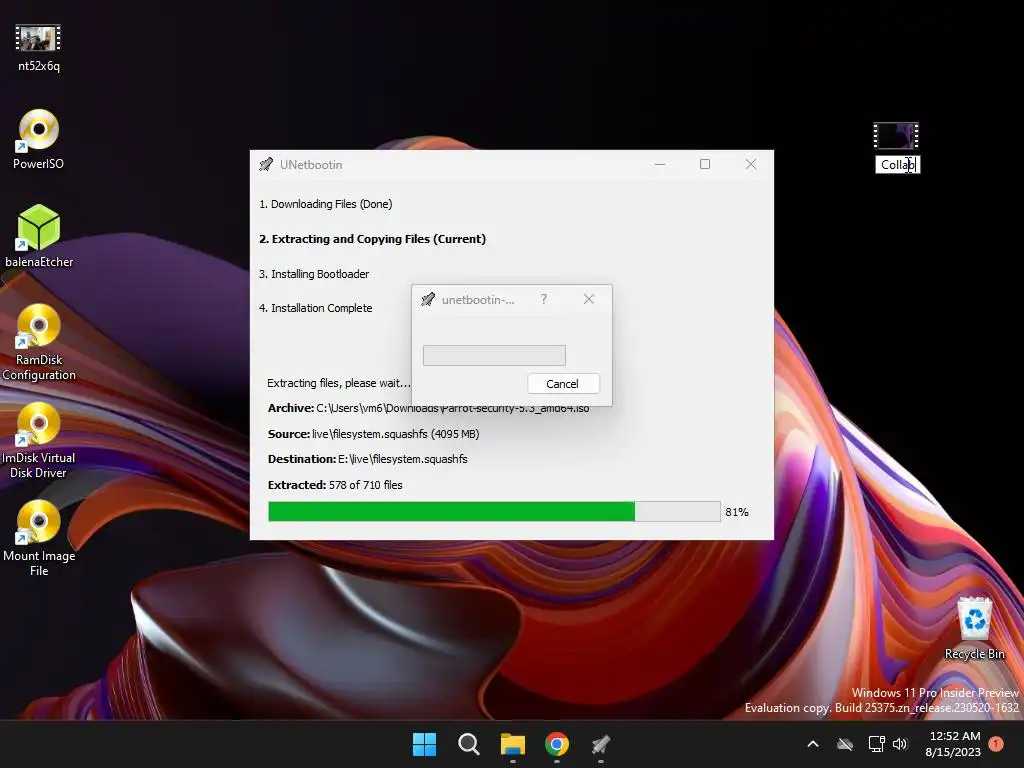Click the UNetbootin taskbar icon
Viewport: 1024px width, 768px height.
tap(601, 744)
